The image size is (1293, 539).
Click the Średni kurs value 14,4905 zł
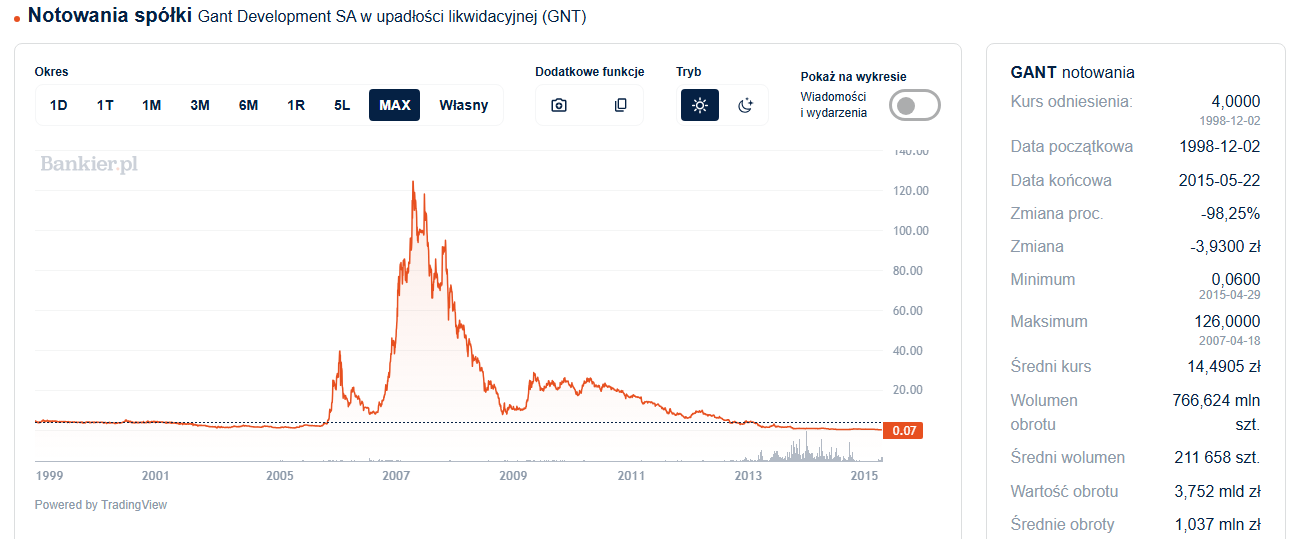point(1222,367)
